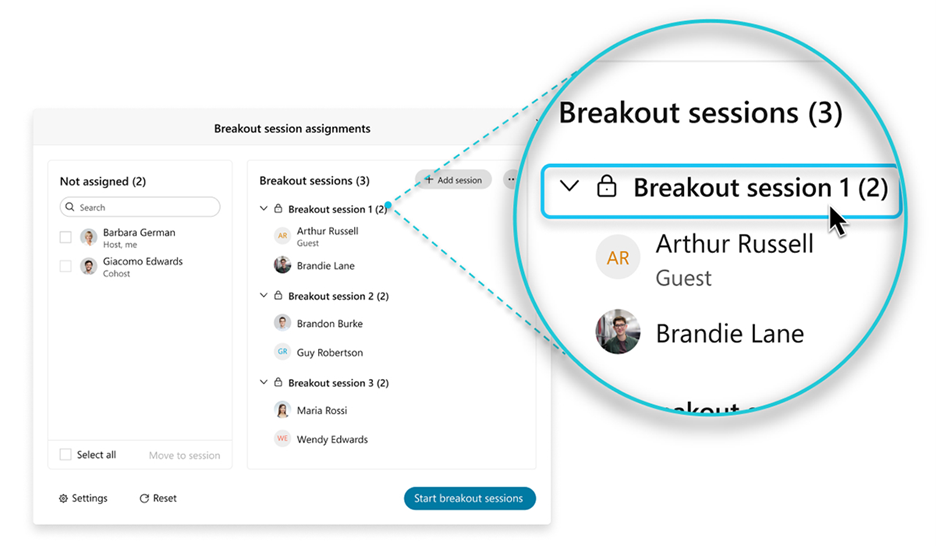Select Brandon Burke in session 2
936x546 pixels.
pyautogui.click(x=329, y=323)
